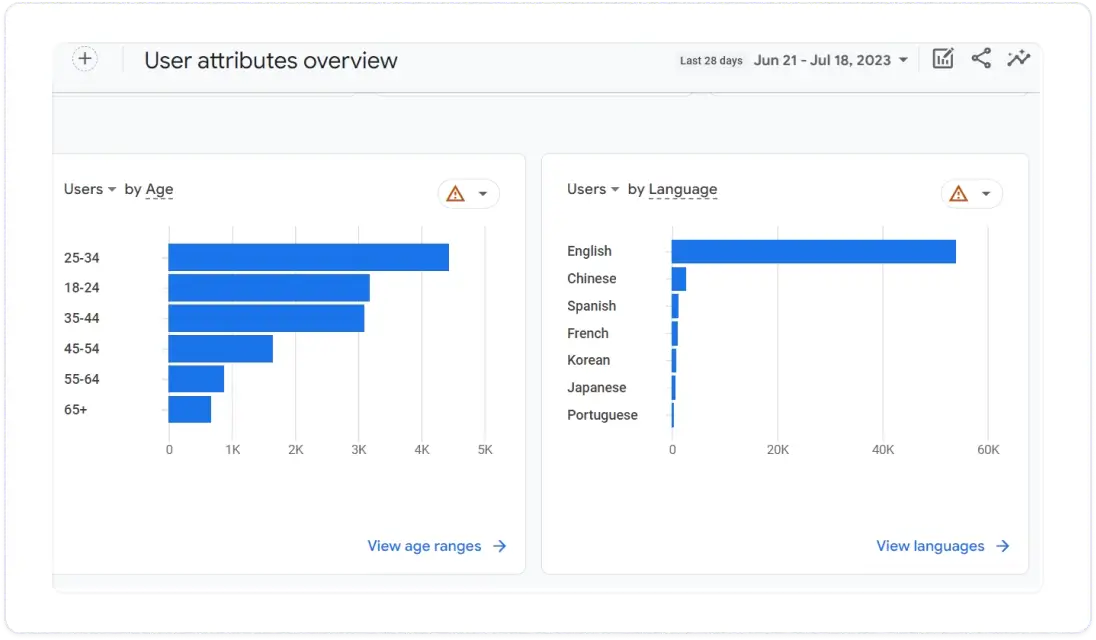Open the Users metric dropdown on Language card
1096x640 pixels.
(593, 189)
